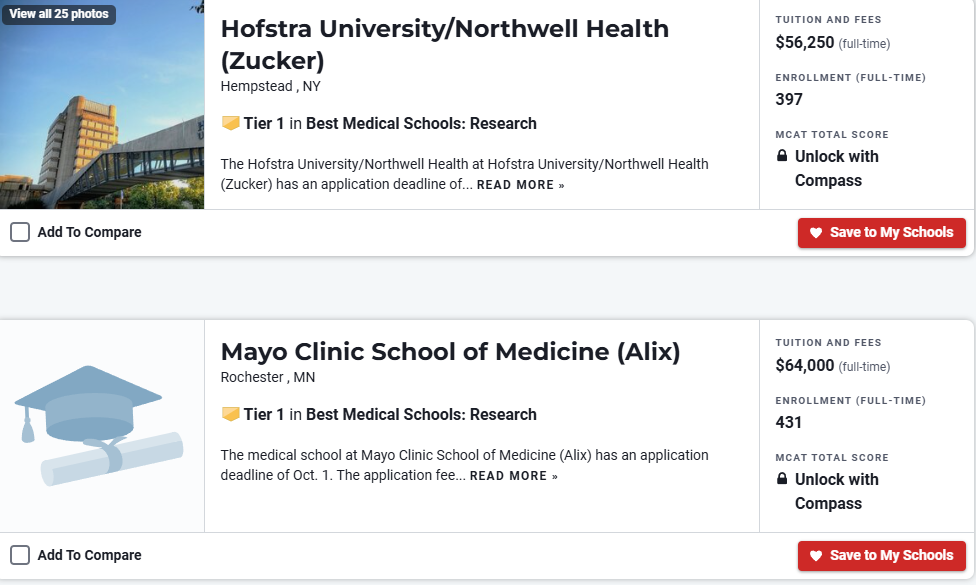The width and height of the screenshot is (976, 585).
Task: Check Add To Compare for Hofstra University
Action: point(20,233)
